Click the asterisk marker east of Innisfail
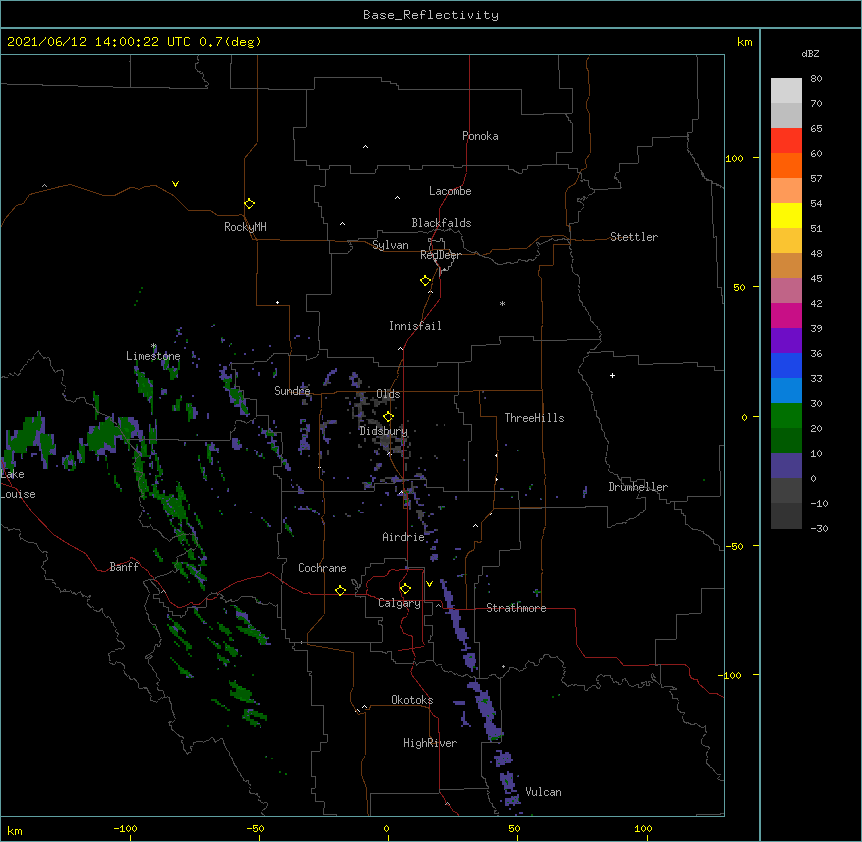 502,303
